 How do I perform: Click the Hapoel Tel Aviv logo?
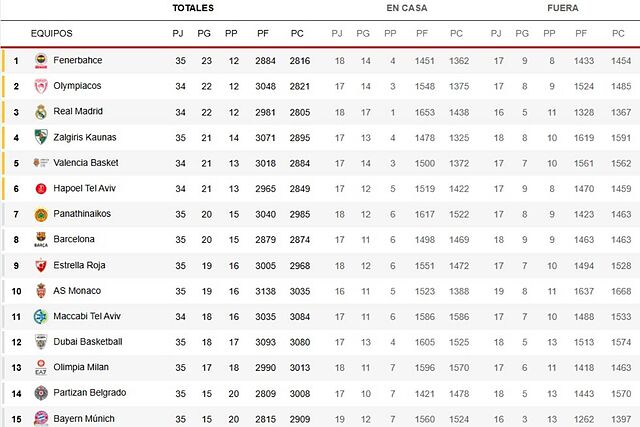[x=41, y=188]
